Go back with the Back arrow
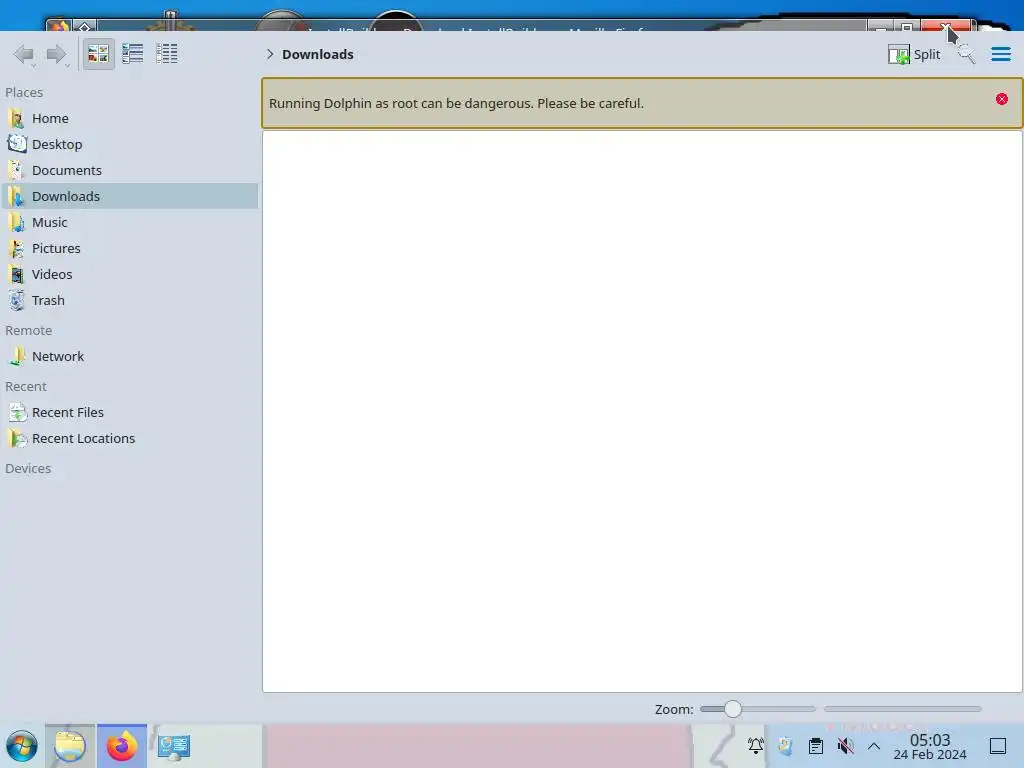1024x768 pixels. 24,54
